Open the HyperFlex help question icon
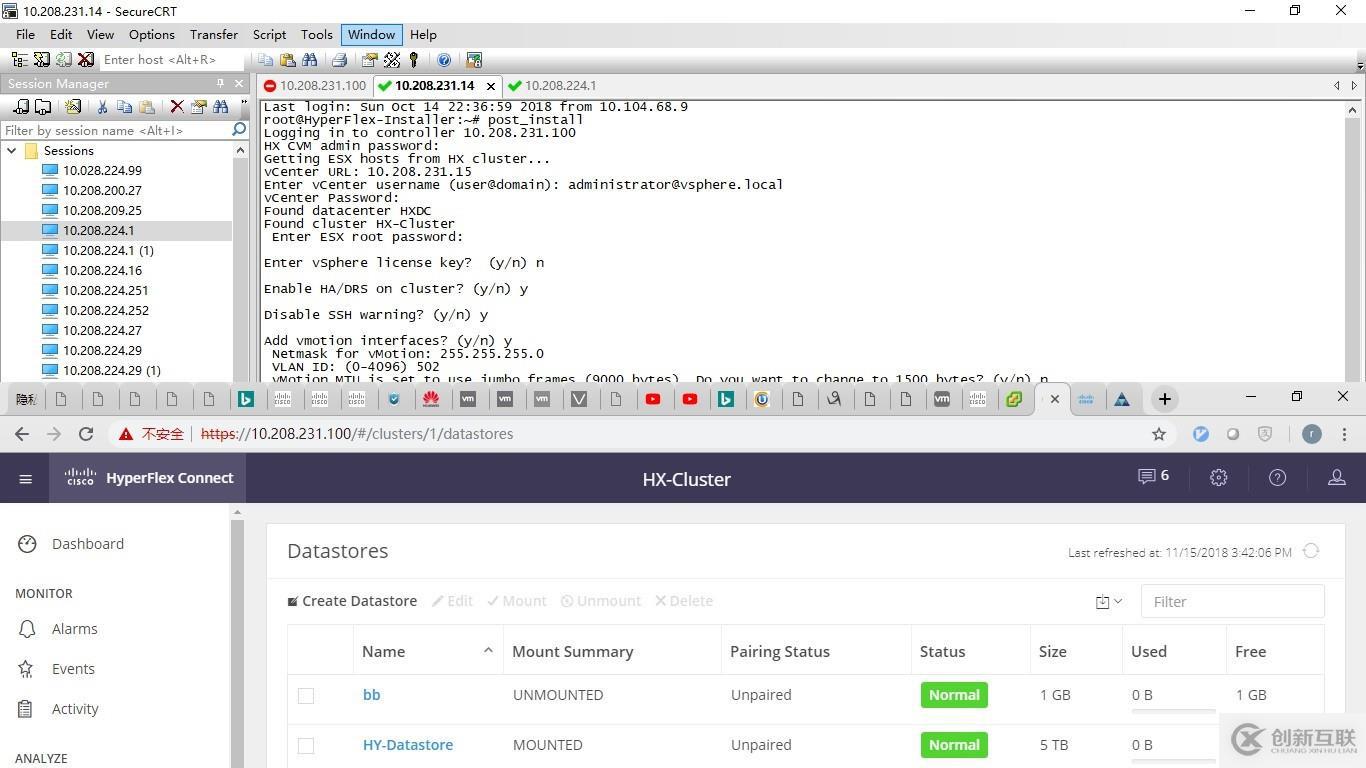This screenshot has height=768, width=1366. pos(1277,478)
